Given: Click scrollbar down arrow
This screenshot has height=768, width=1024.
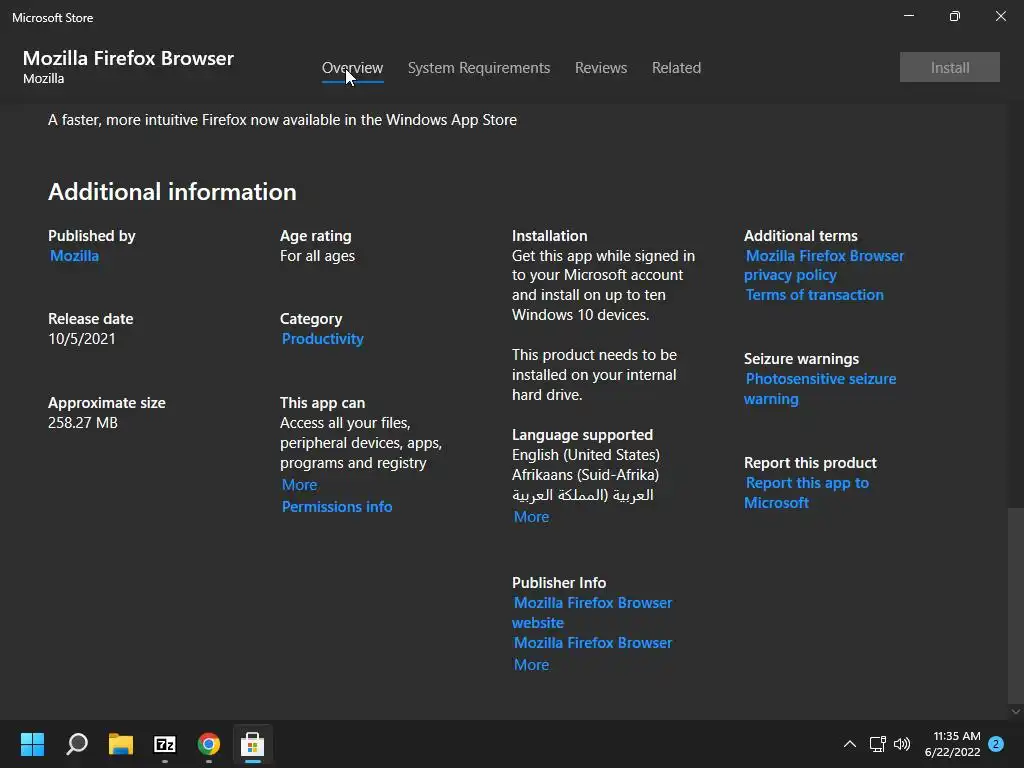Looking at the screenshot, I should pos(1015,711).
